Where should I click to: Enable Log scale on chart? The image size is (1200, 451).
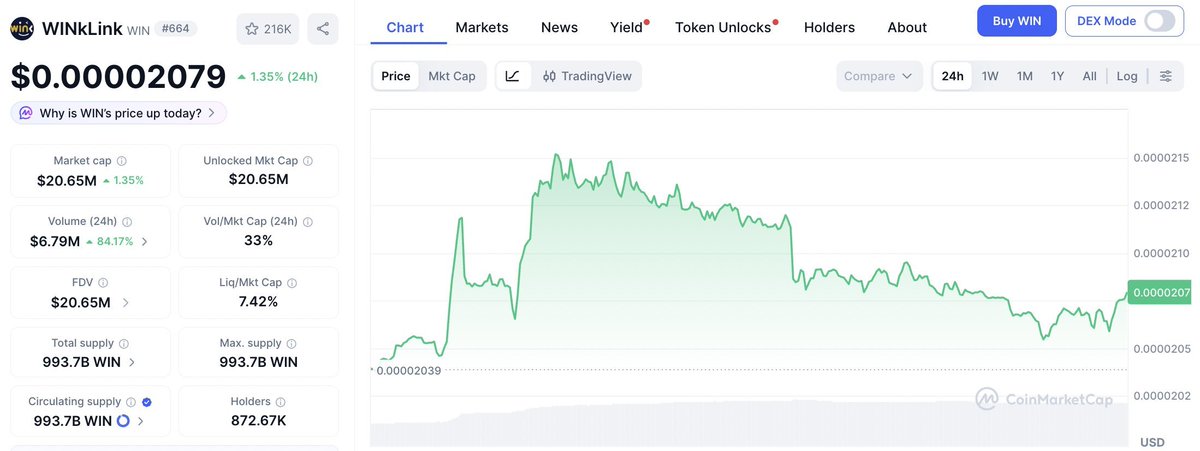tap(1127, 76)
